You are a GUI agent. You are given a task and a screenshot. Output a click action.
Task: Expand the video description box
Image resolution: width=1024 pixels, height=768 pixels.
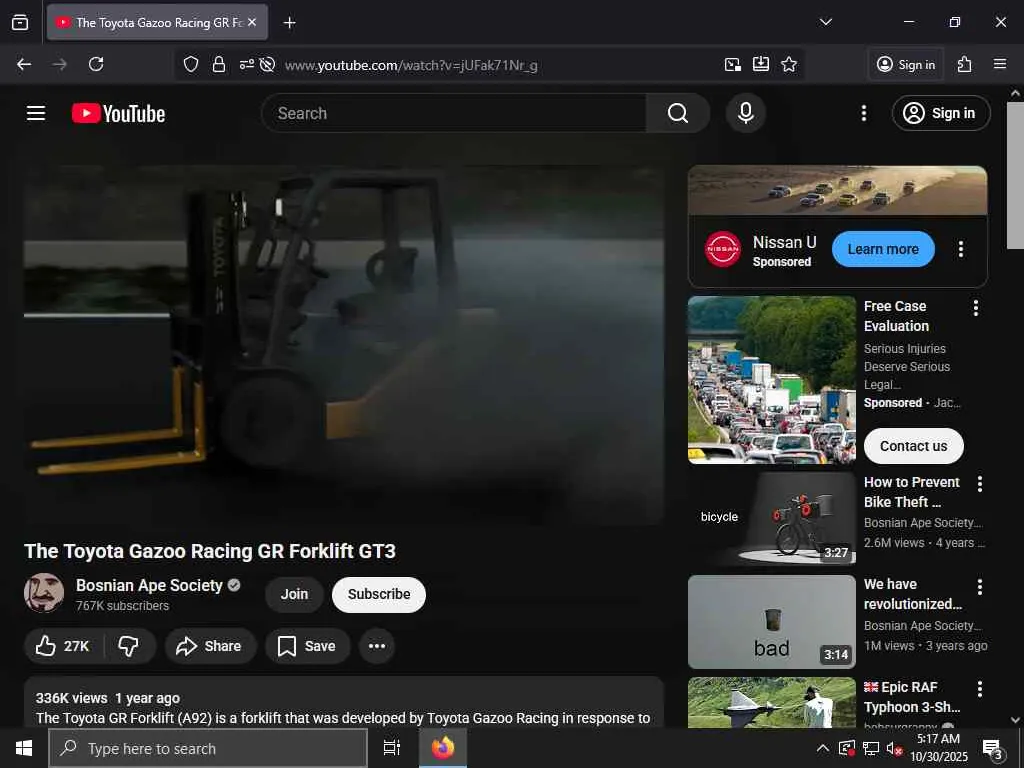[344, 702]
